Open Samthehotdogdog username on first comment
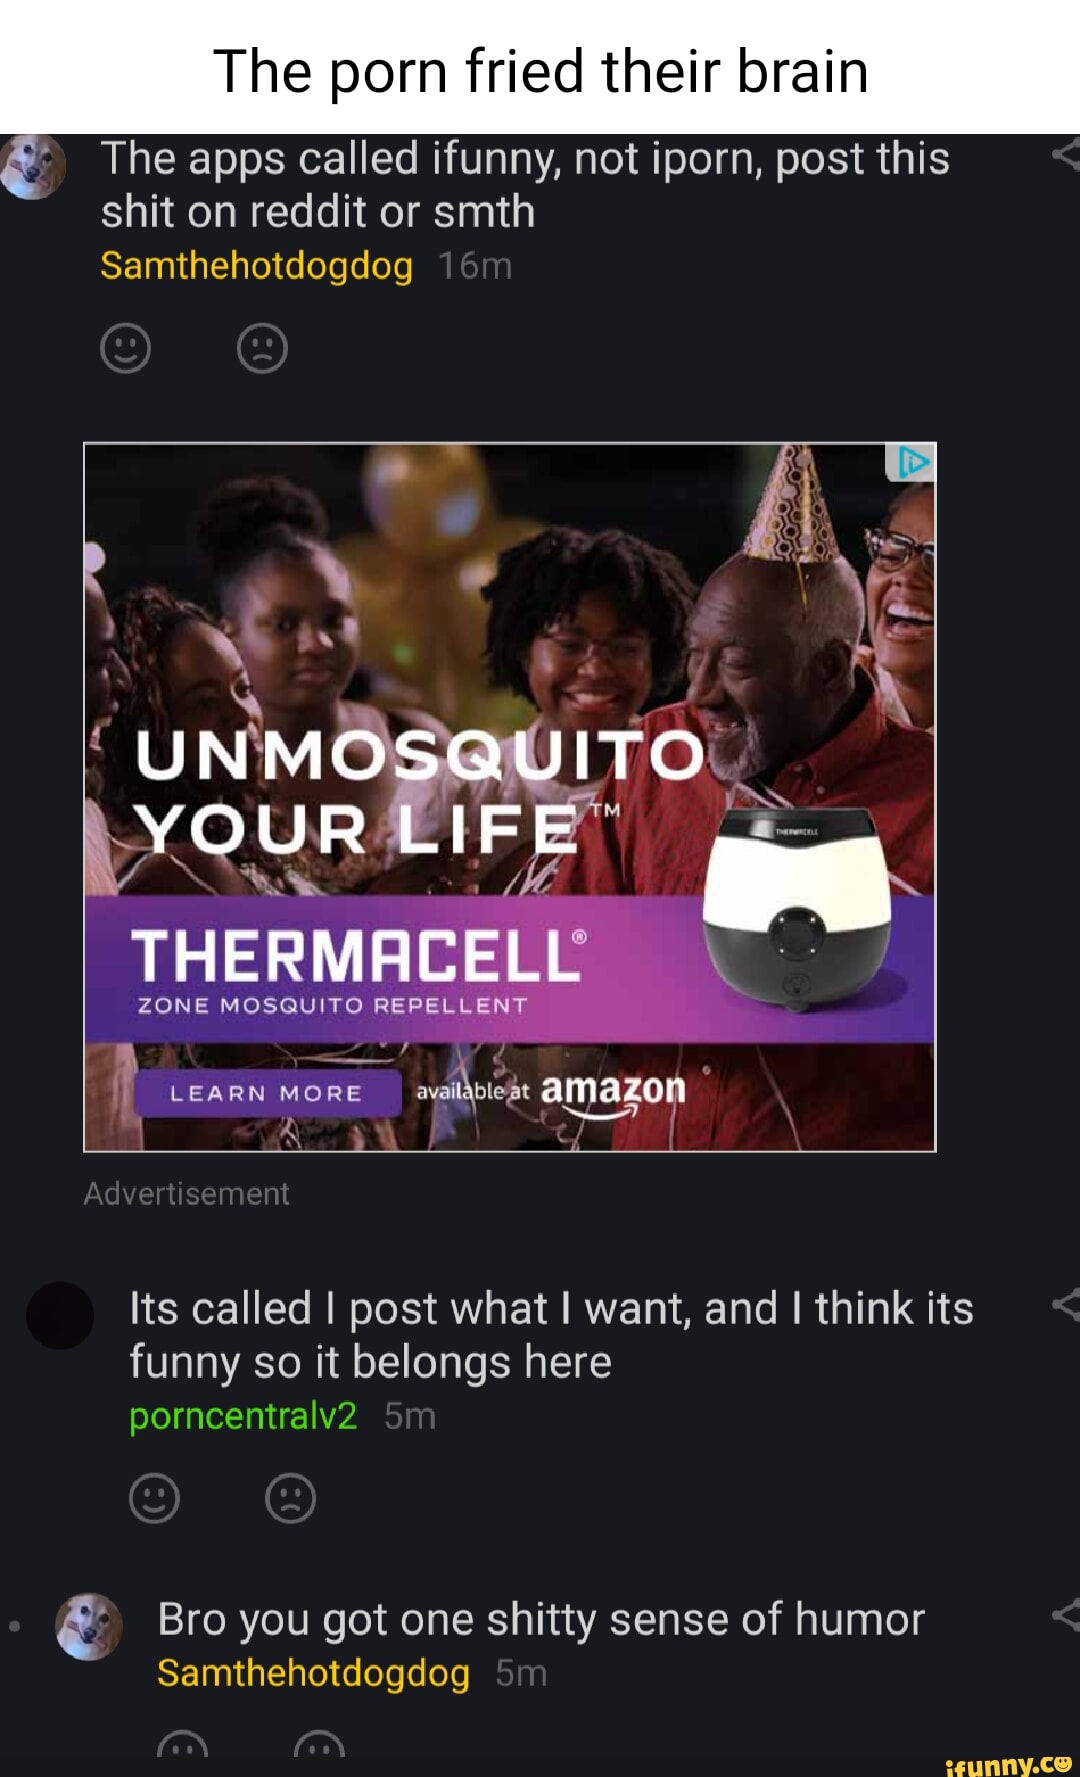 click(x=257, y=266)
